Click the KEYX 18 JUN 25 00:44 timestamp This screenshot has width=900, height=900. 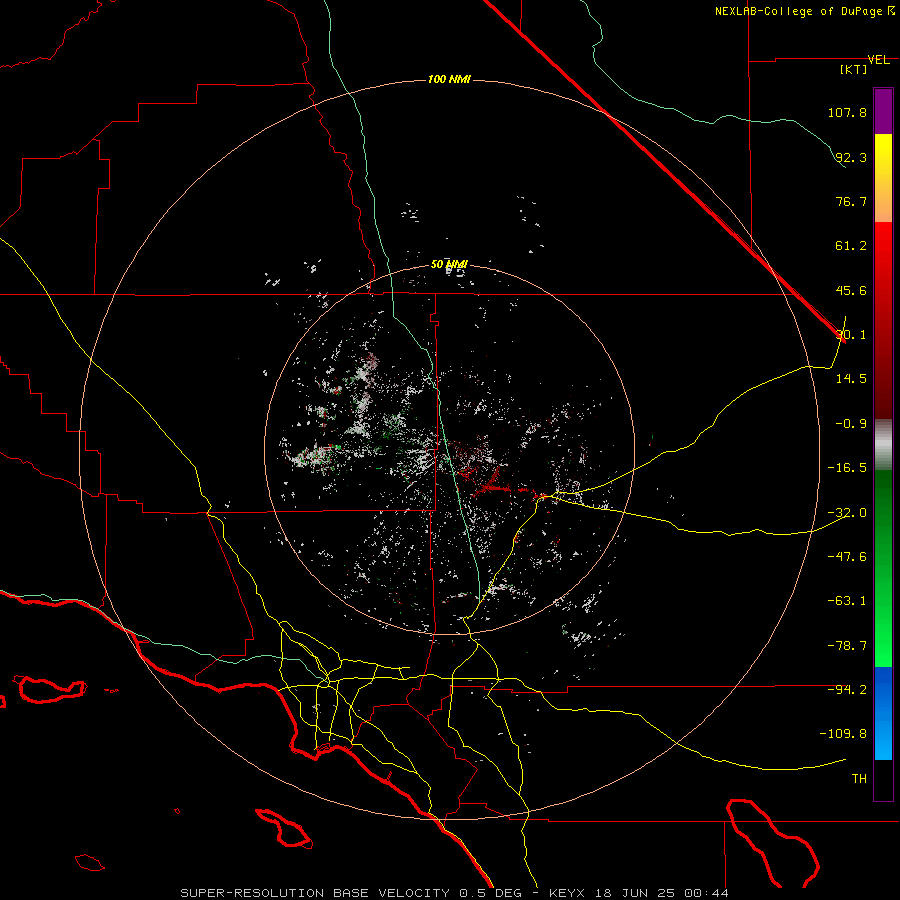click(x=639, y=893)
